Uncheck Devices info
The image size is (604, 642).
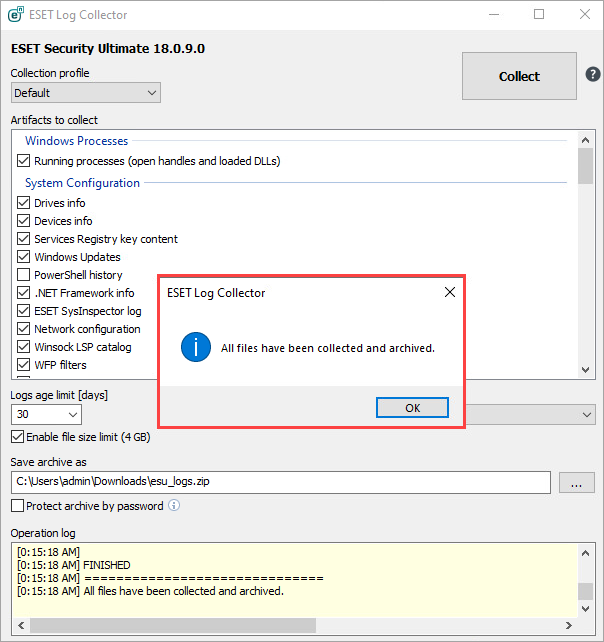tap(23, 220)
